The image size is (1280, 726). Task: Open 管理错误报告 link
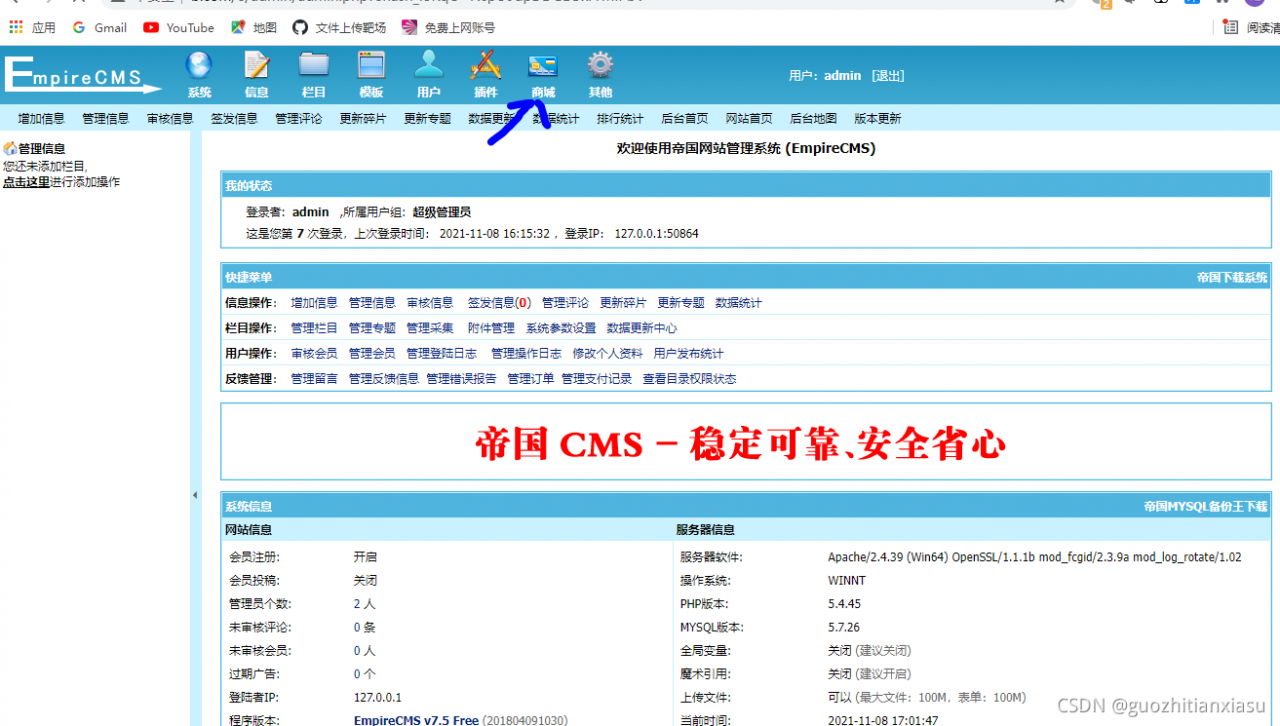pos(461,378)
